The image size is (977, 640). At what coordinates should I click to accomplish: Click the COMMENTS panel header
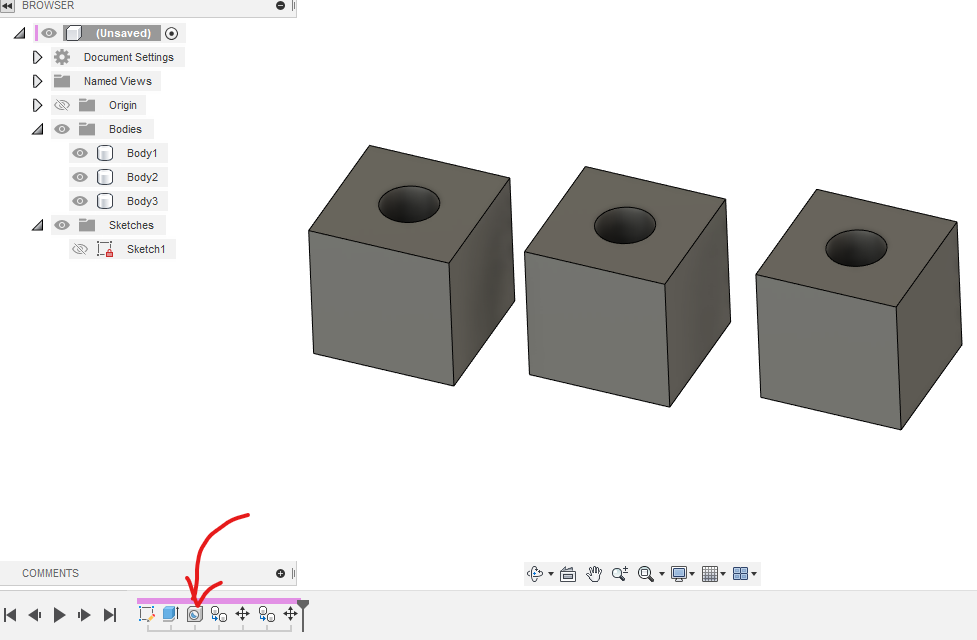click(50, 573)
